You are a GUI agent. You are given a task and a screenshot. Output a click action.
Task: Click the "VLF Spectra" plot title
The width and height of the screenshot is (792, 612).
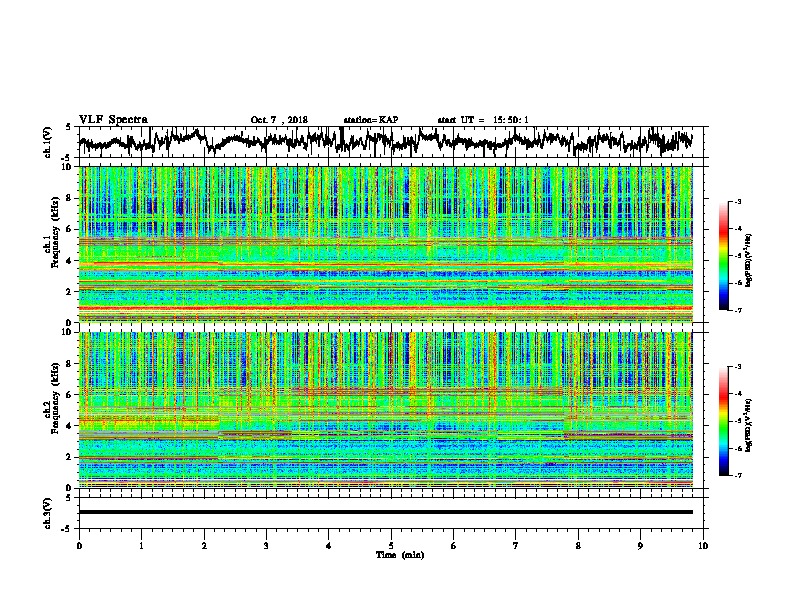[x=113, y=120]
